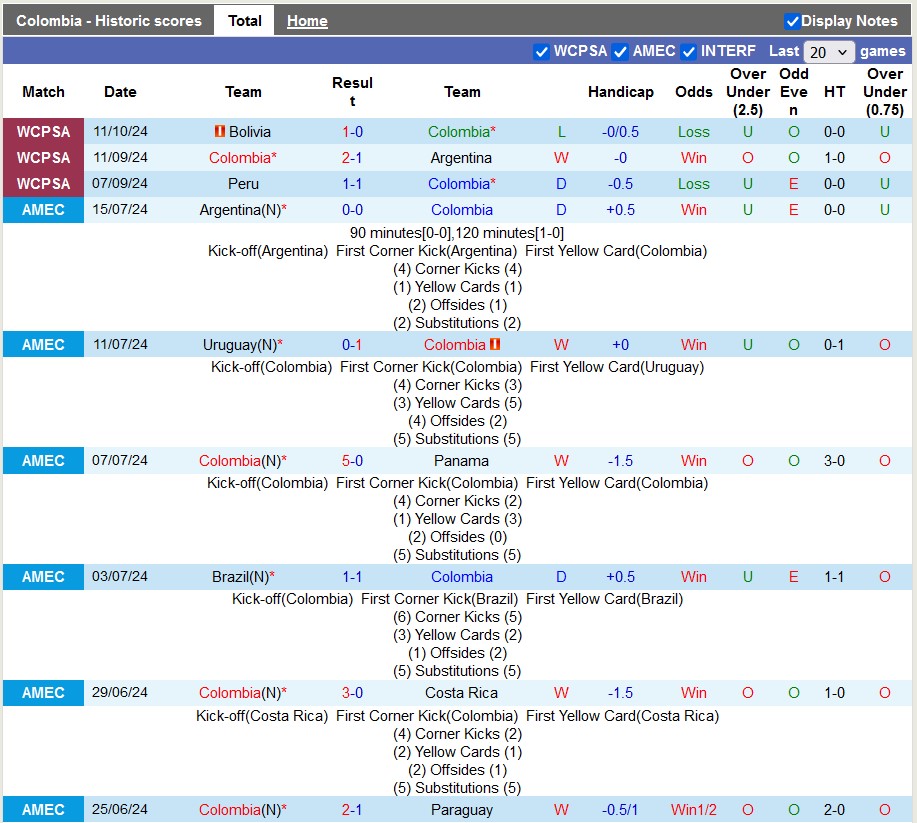Click WCPSA badge on 11/10/24 match
917x823 pixels.
pyautogui.click(x=43, y=132)
